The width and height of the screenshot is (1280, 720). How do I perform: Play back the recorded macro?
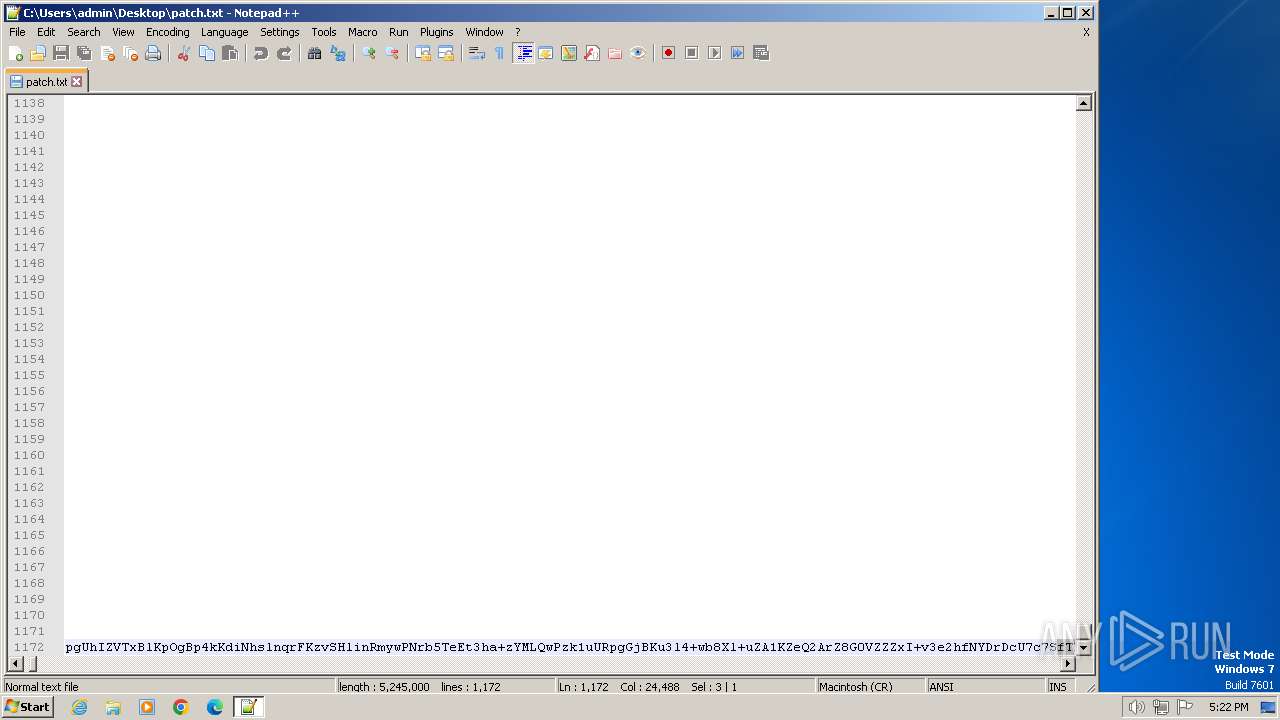pos(715,53)
